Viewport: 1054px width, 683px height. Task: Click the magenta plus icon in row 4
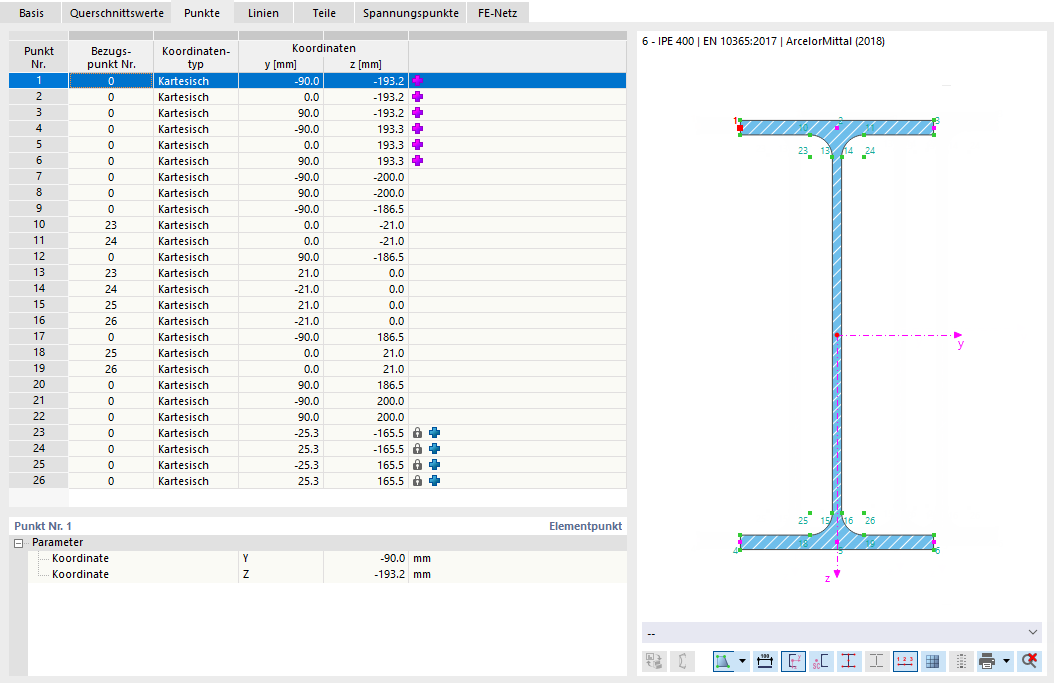click(x=417, y=128)
